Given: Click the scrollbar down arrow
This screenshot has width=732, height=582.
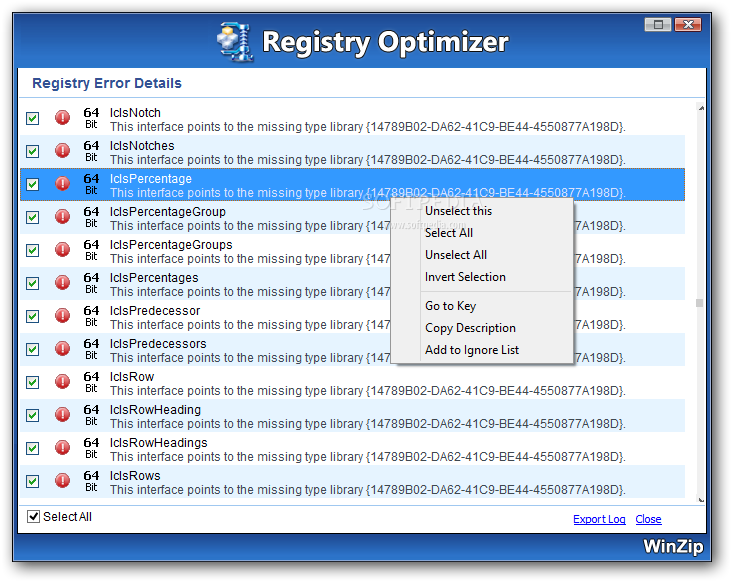Looking at the screenshot, I should (700, 499).
